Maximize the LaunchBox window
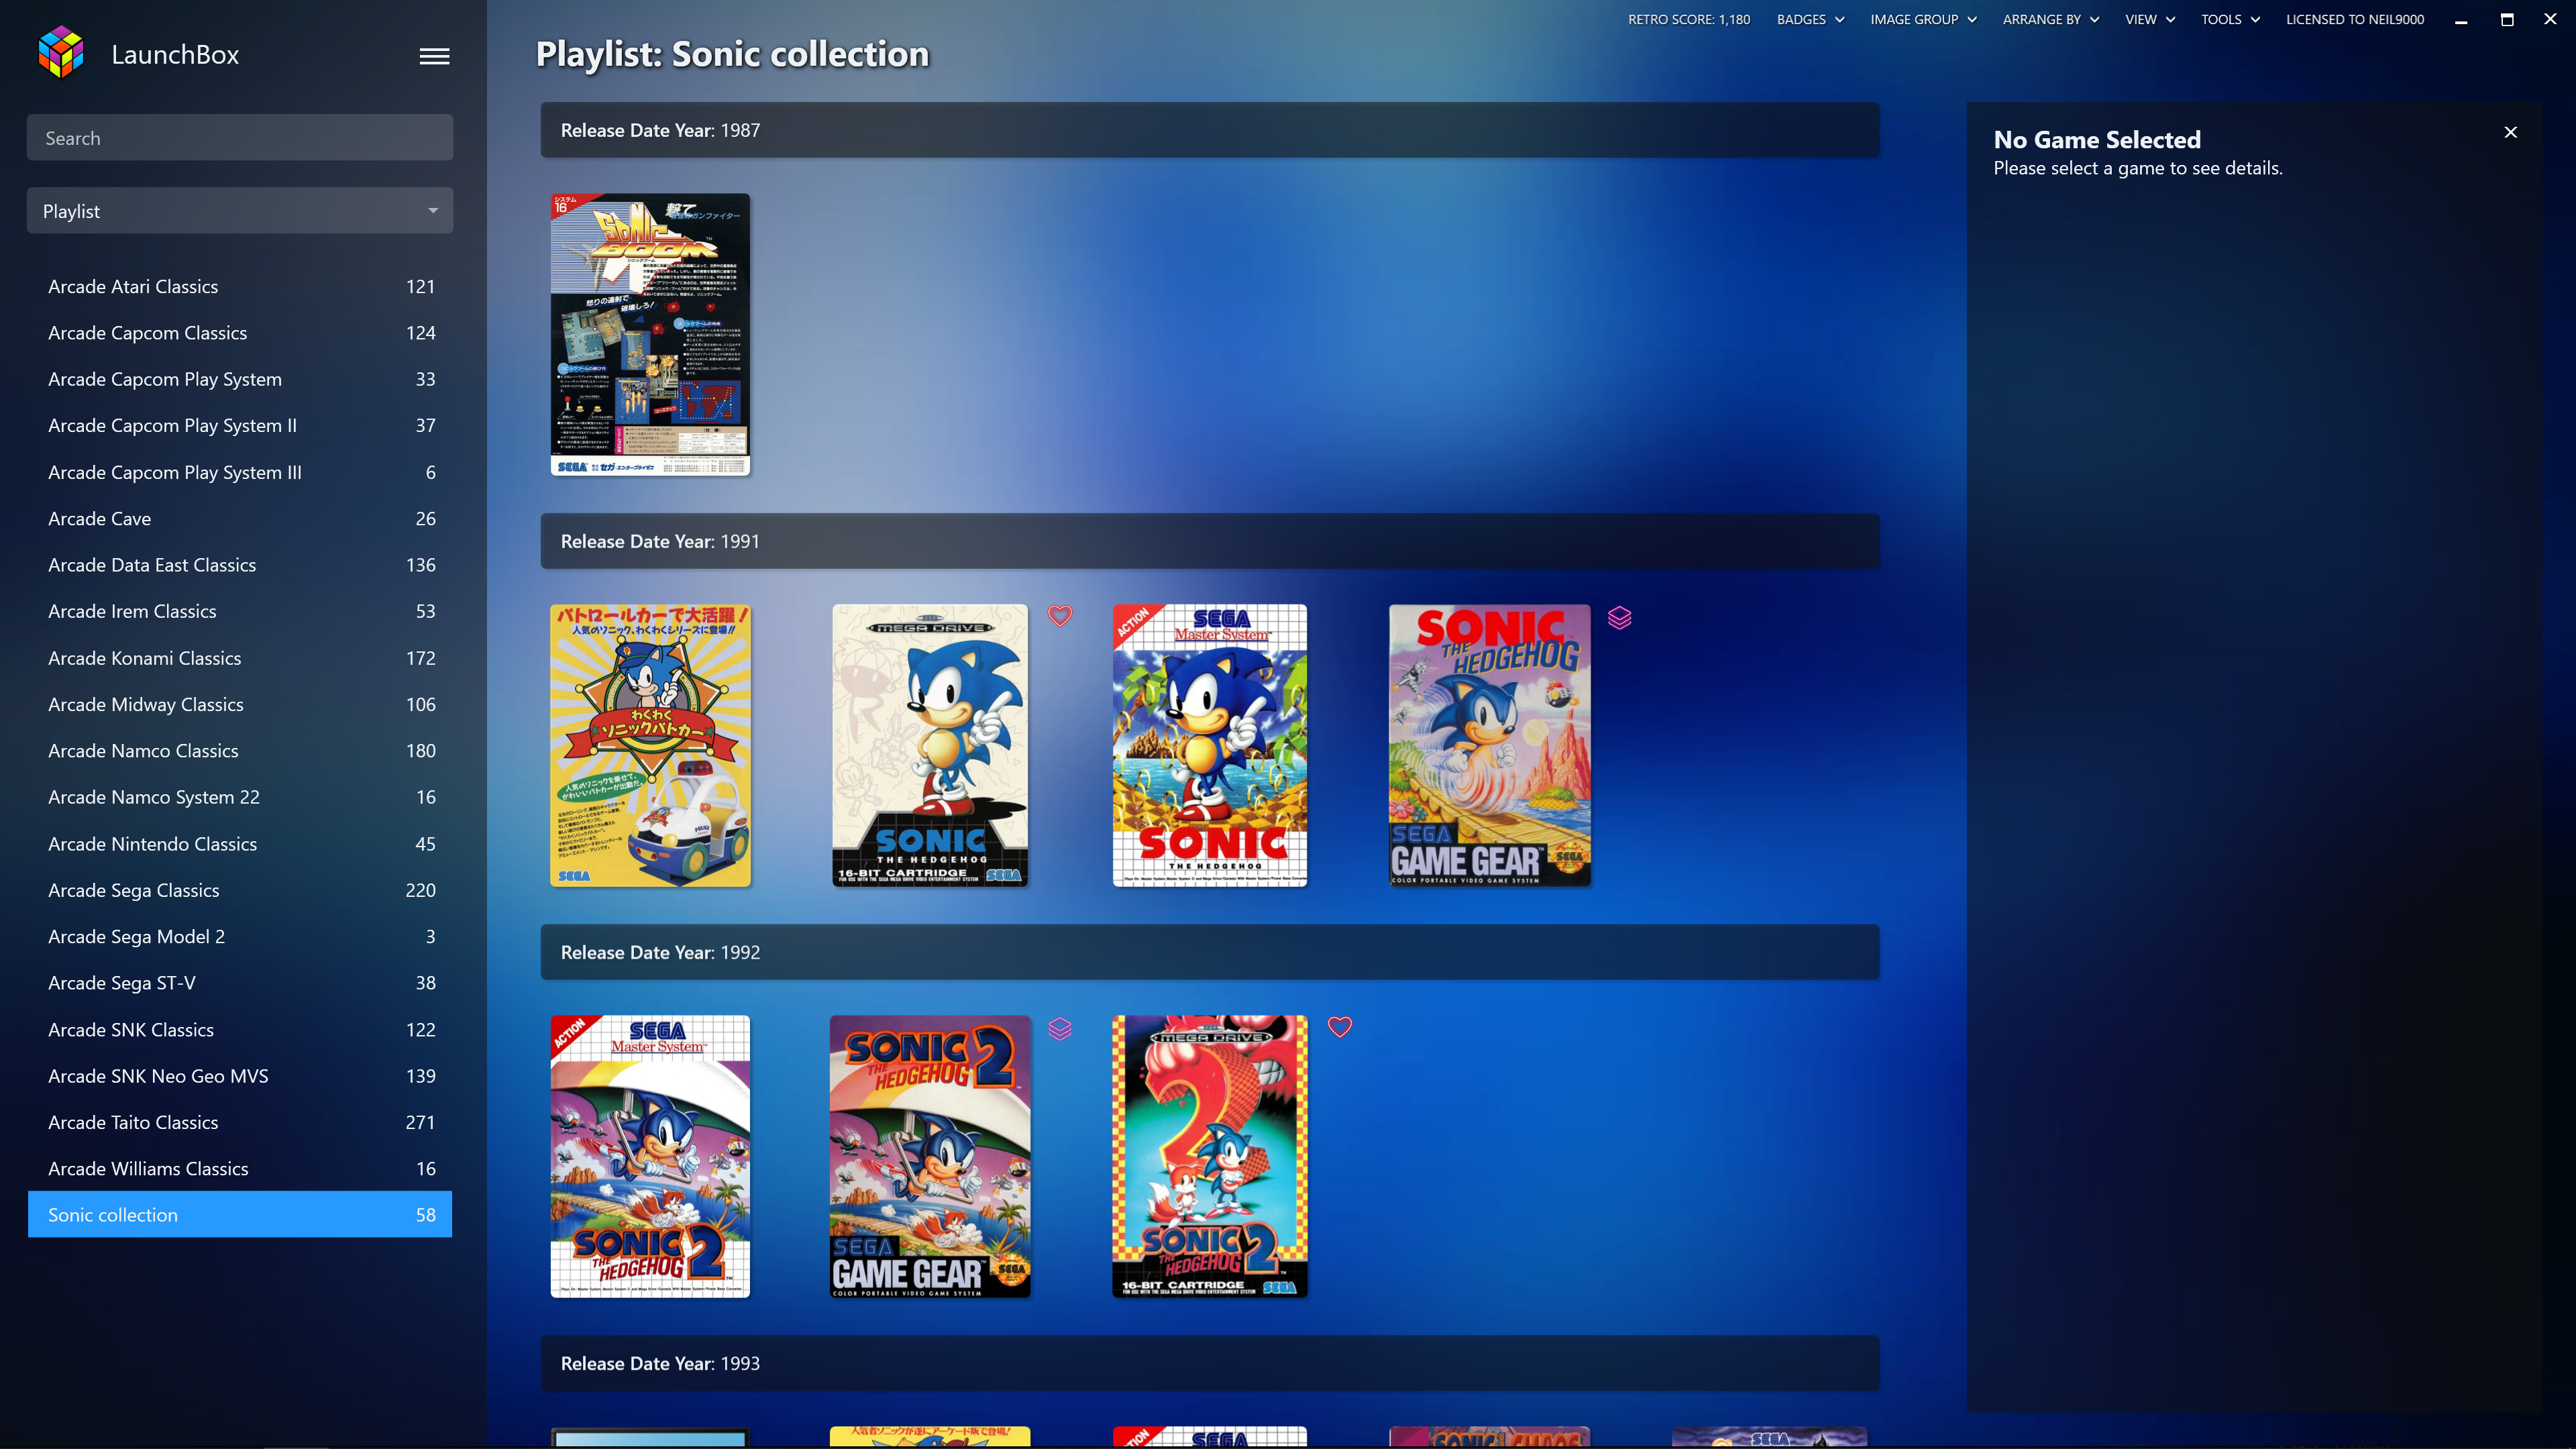Screen dimensions: 2576x1449 pos(2507,19)
